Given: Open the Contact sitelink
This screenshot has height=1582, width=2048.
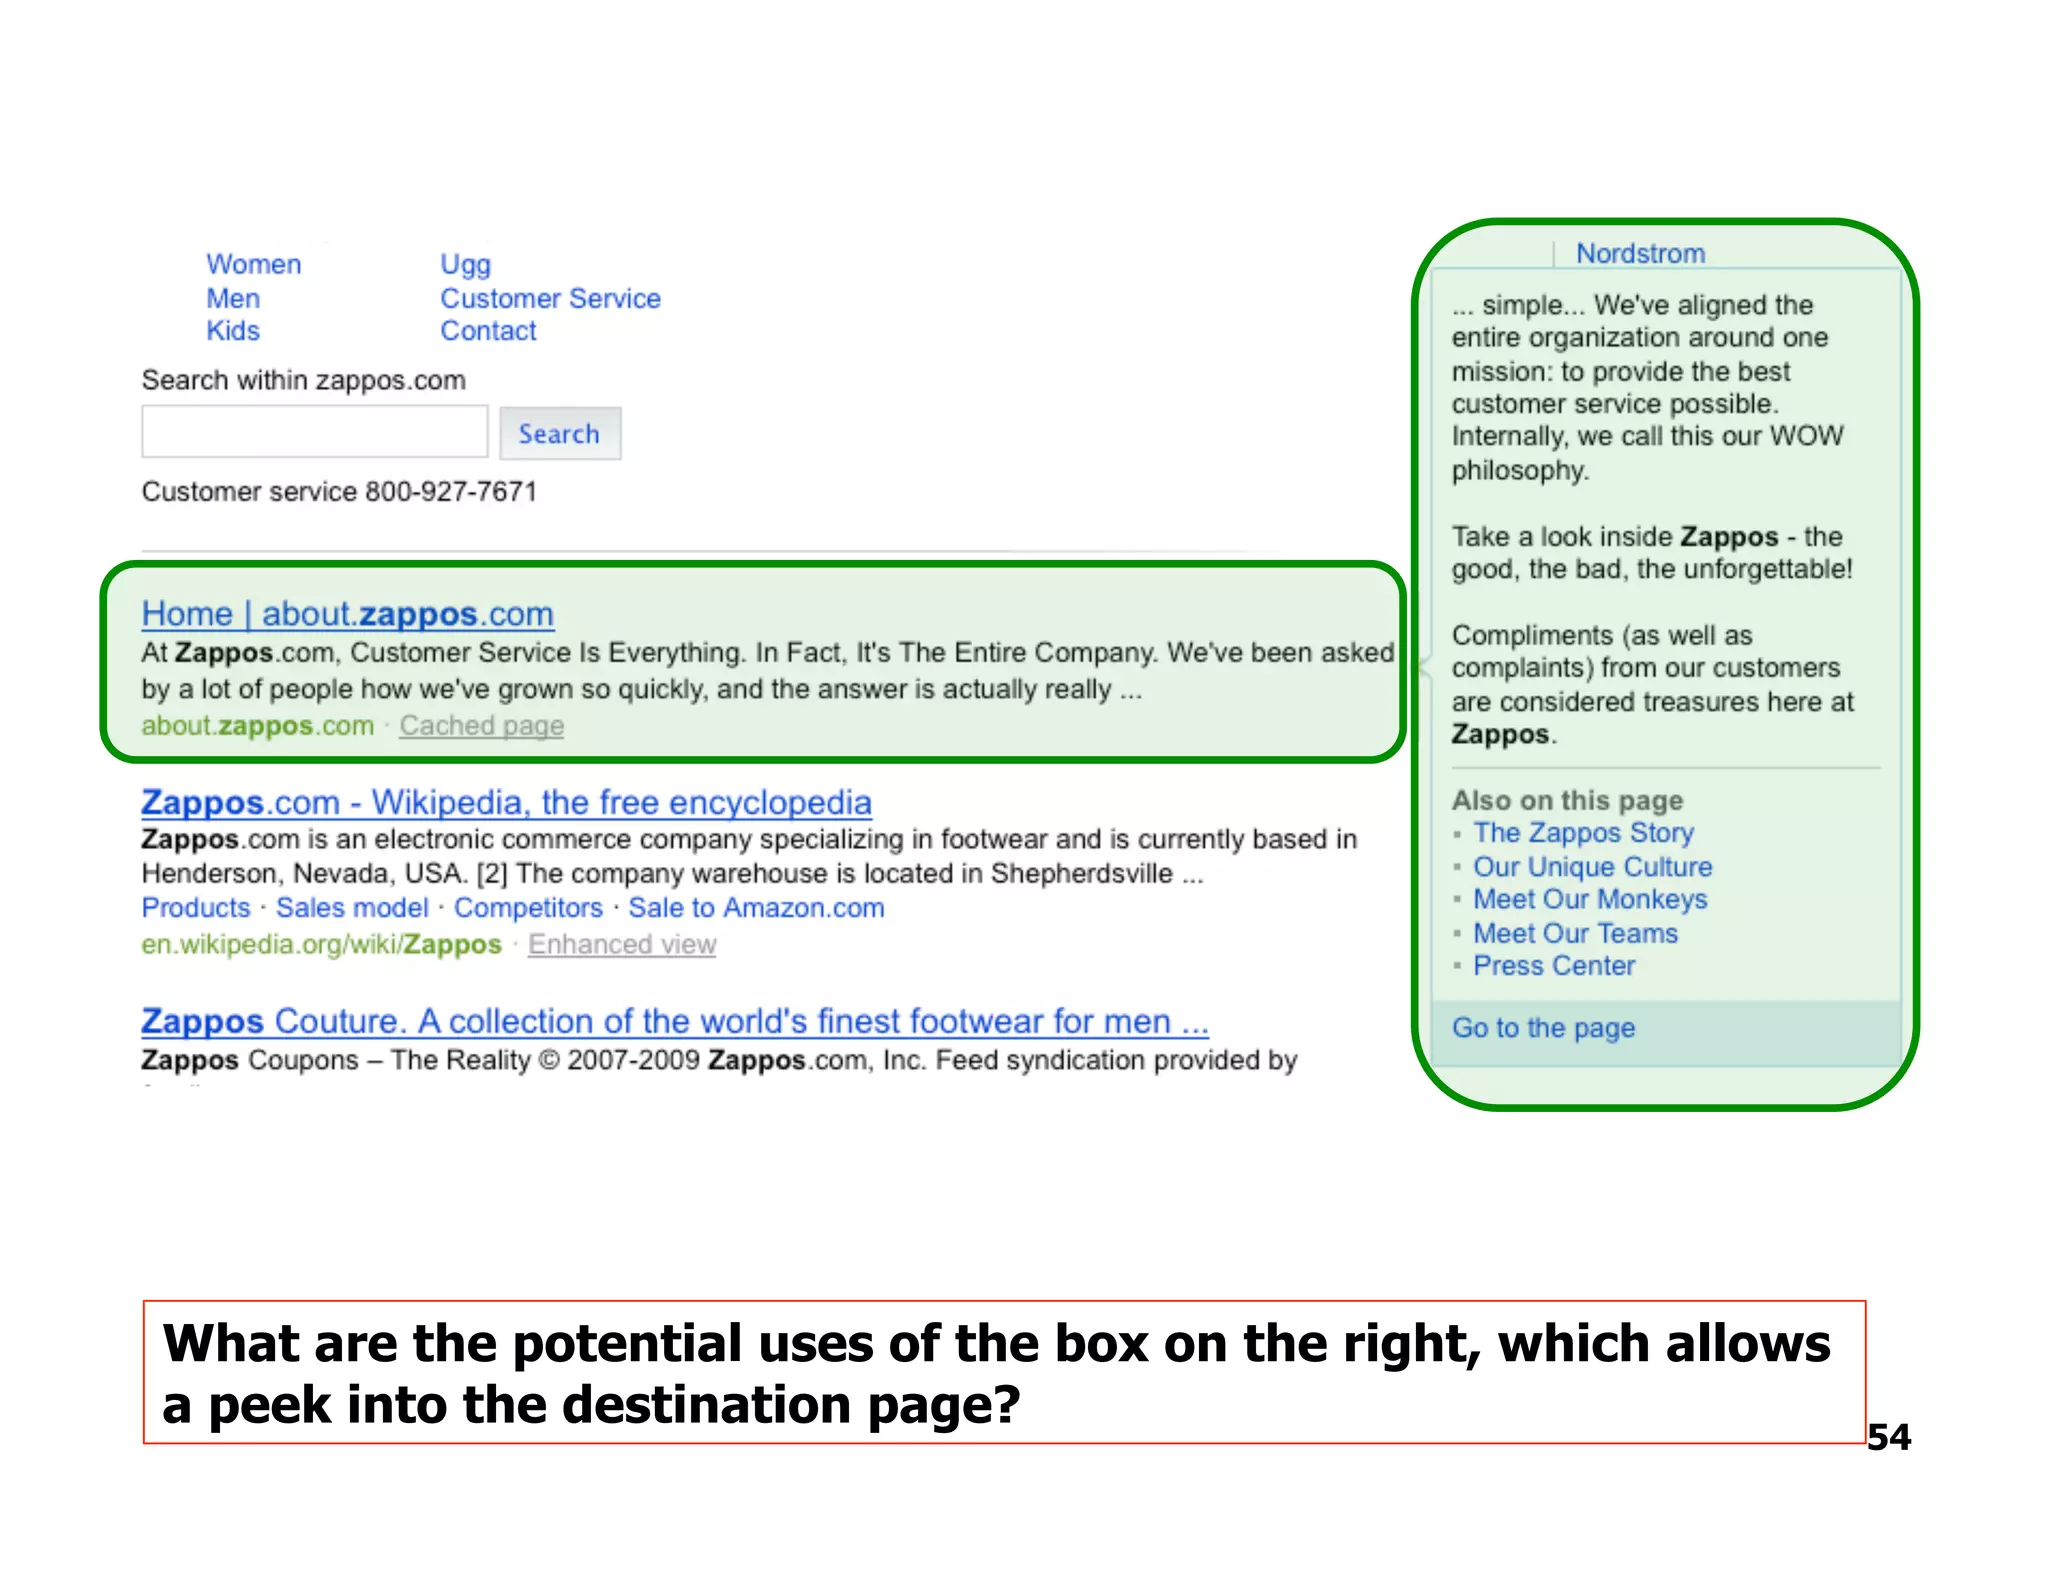Looking at the screenshot, I should point(488,331).
